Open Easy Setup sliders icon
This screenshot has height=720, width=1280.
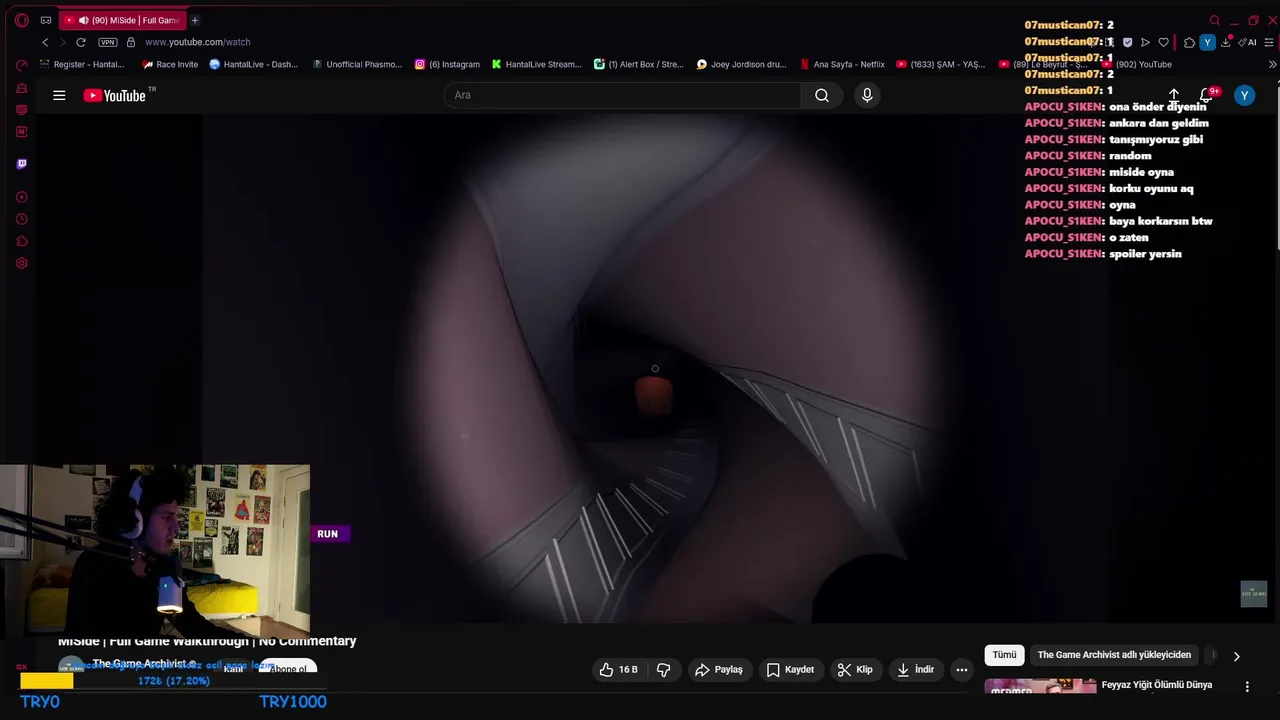(1270, 42)
